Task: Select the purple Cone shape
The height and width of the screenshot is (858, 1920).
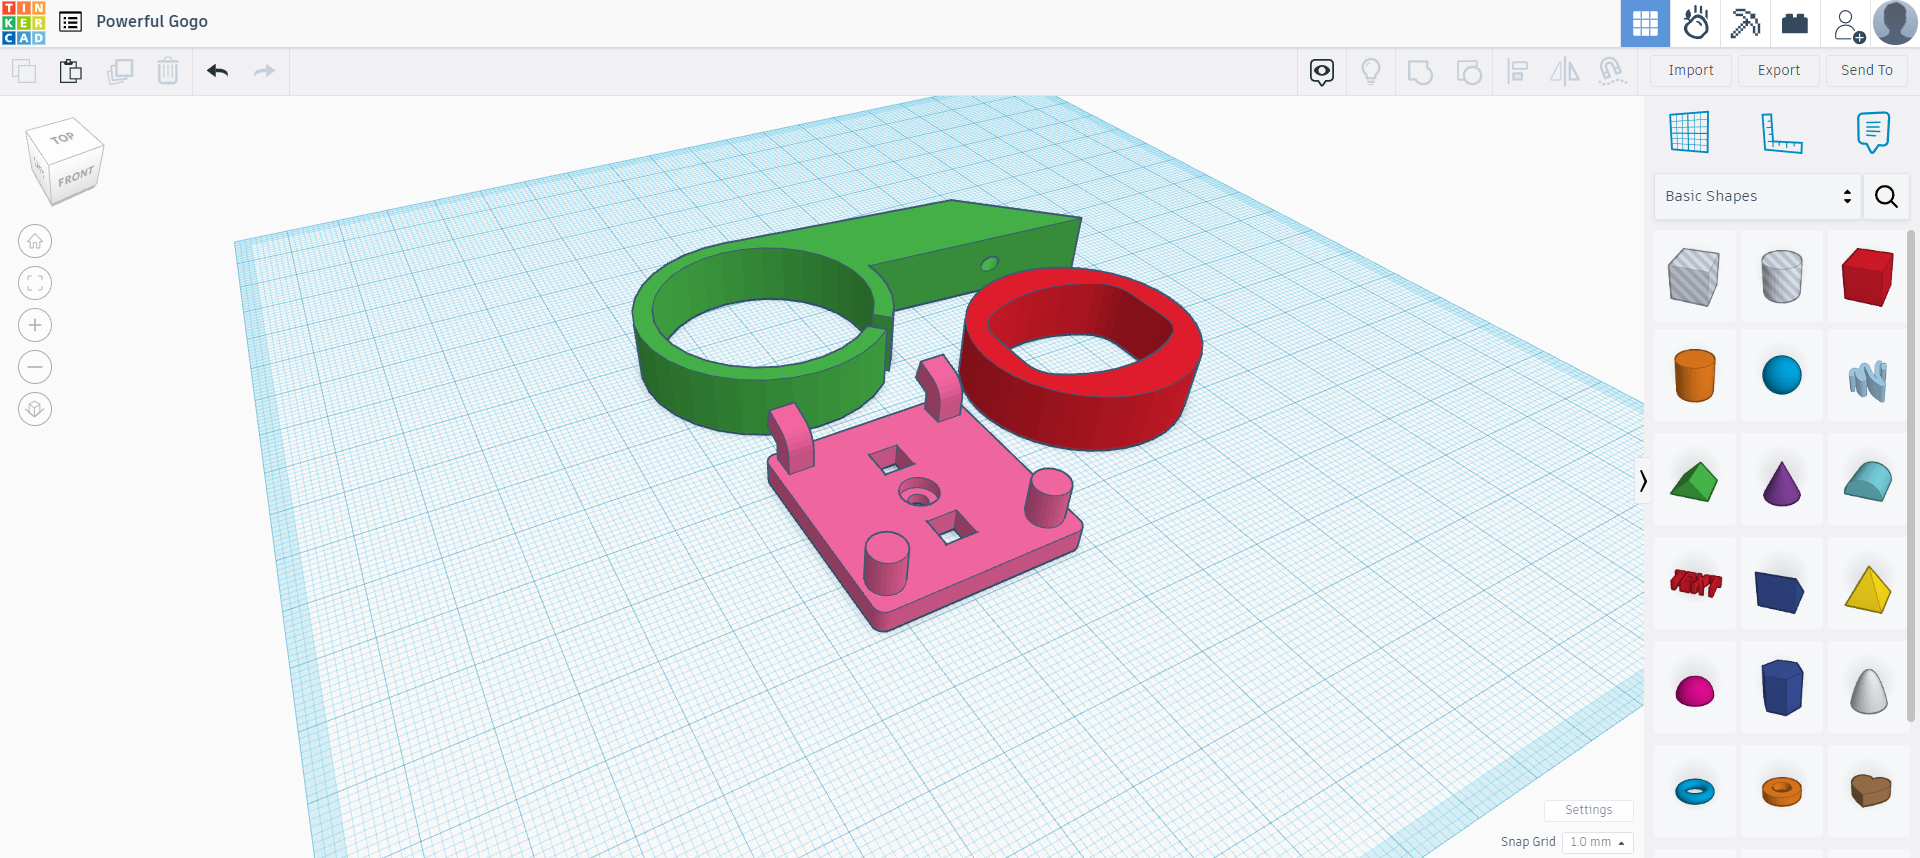Action: [1781, 482]
